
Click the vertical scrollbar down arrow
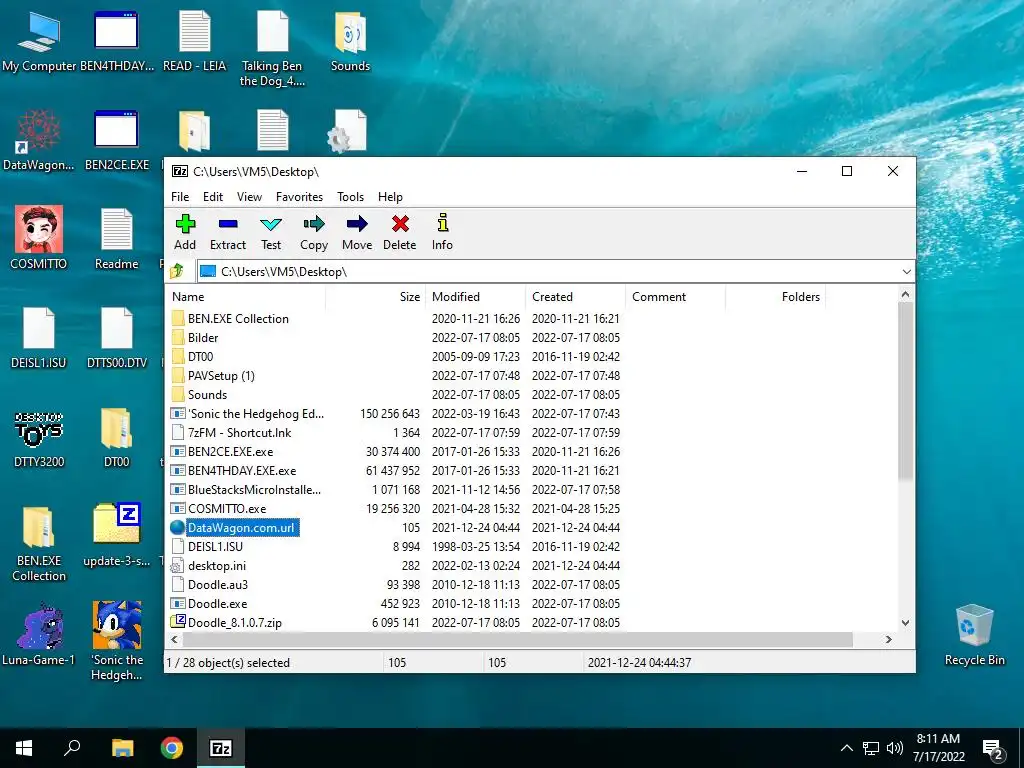click(x=905, y=622)
